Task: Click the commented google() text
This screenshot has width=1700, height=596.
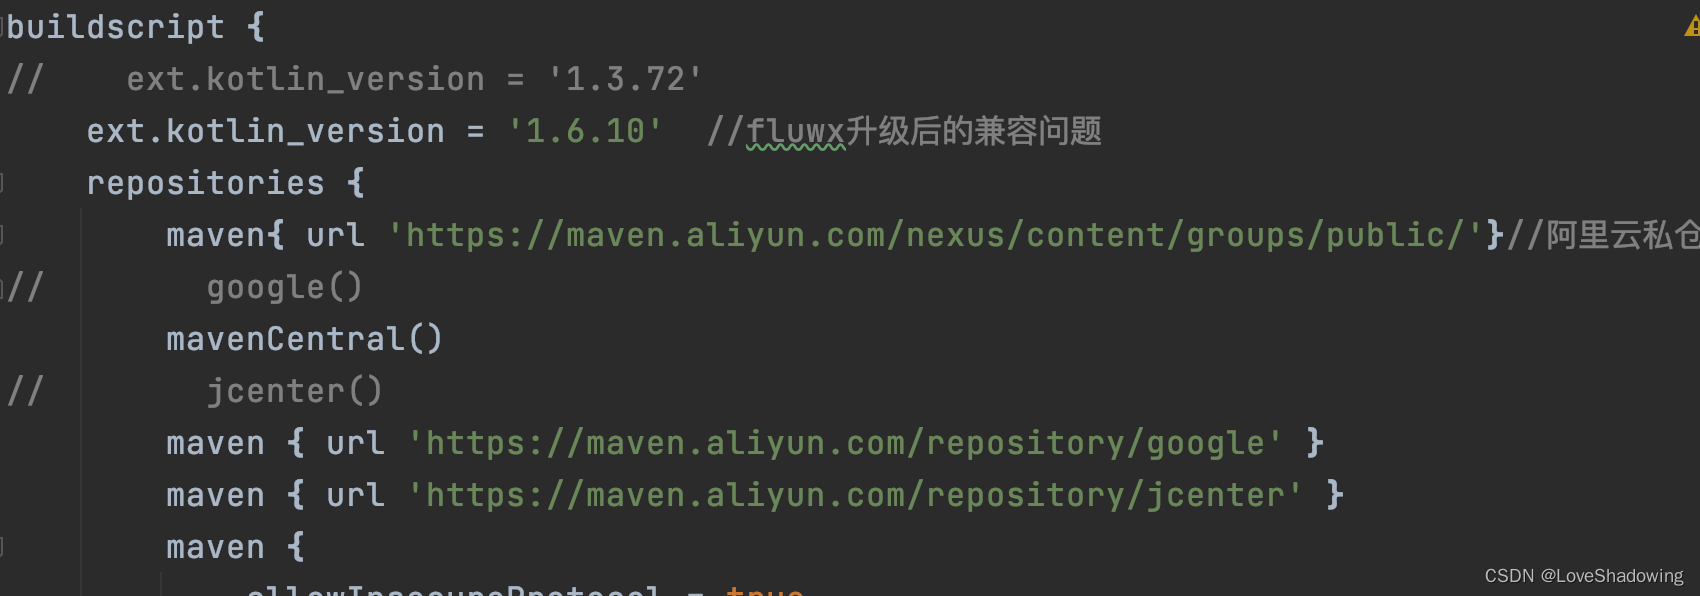Action: point(284,287)
